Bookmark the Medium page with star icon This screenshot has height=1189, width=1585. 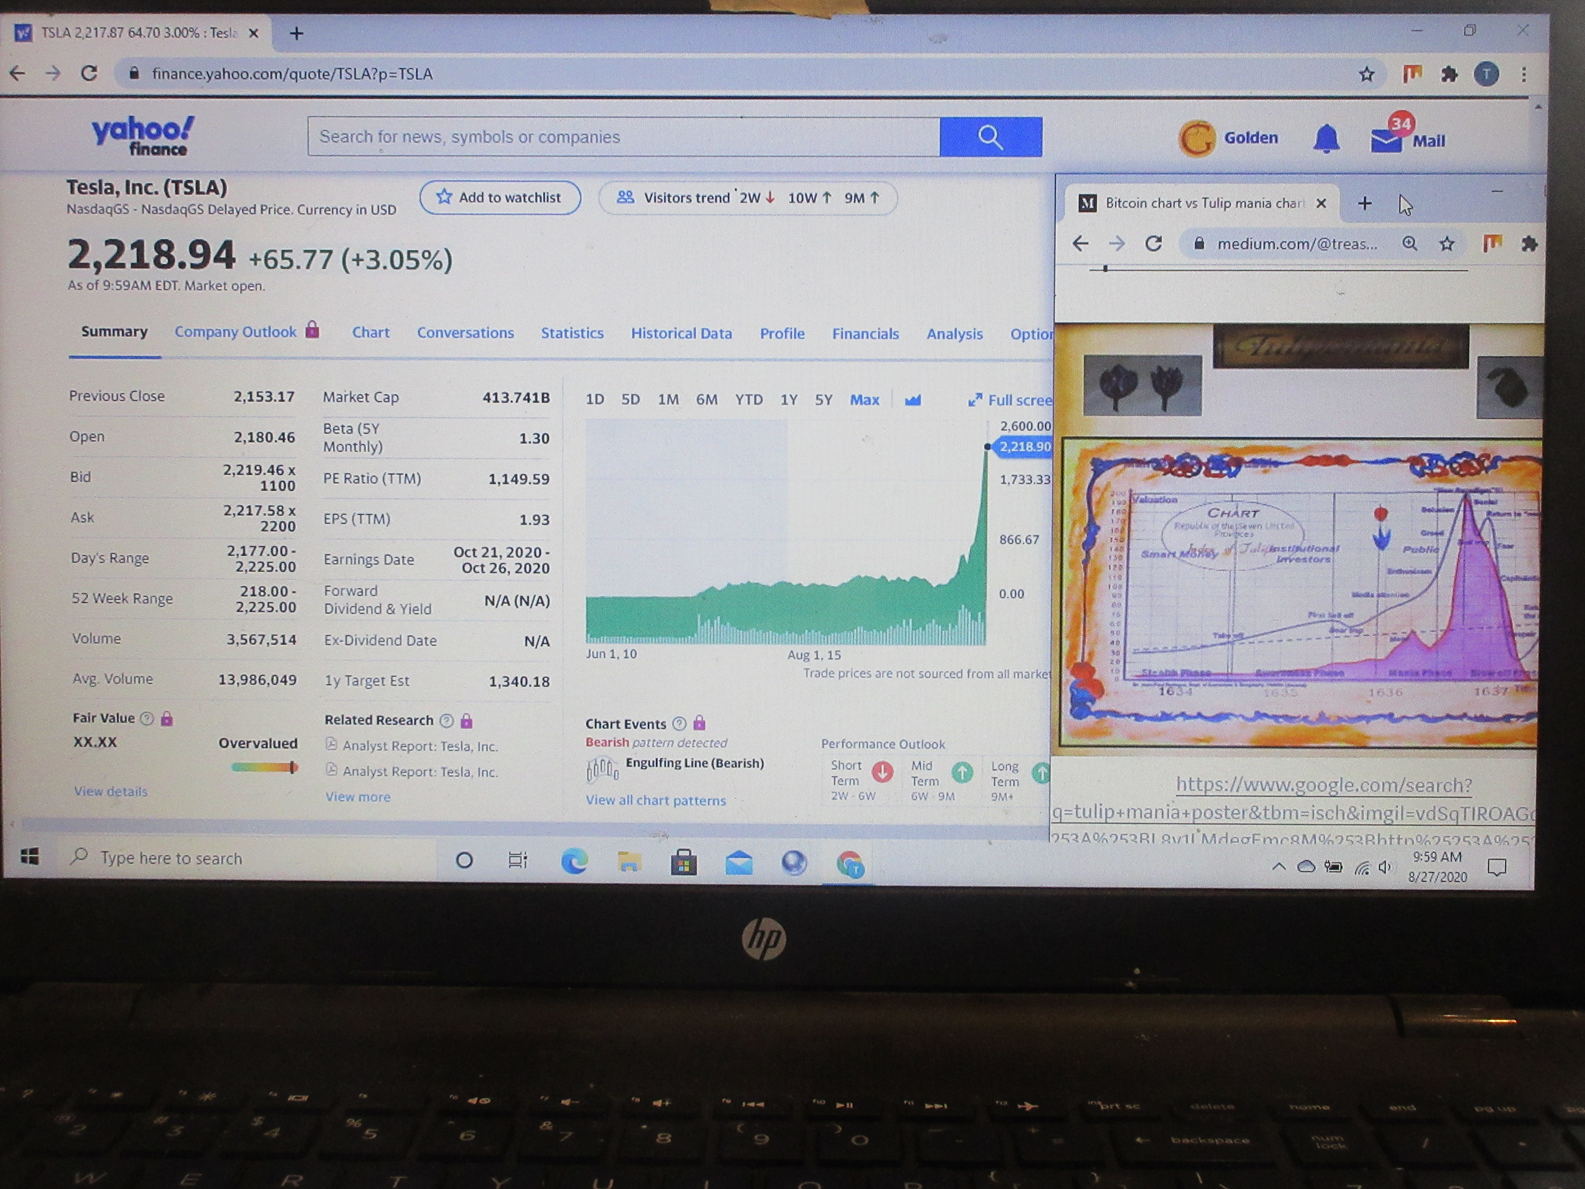[x=1447, y=243]
